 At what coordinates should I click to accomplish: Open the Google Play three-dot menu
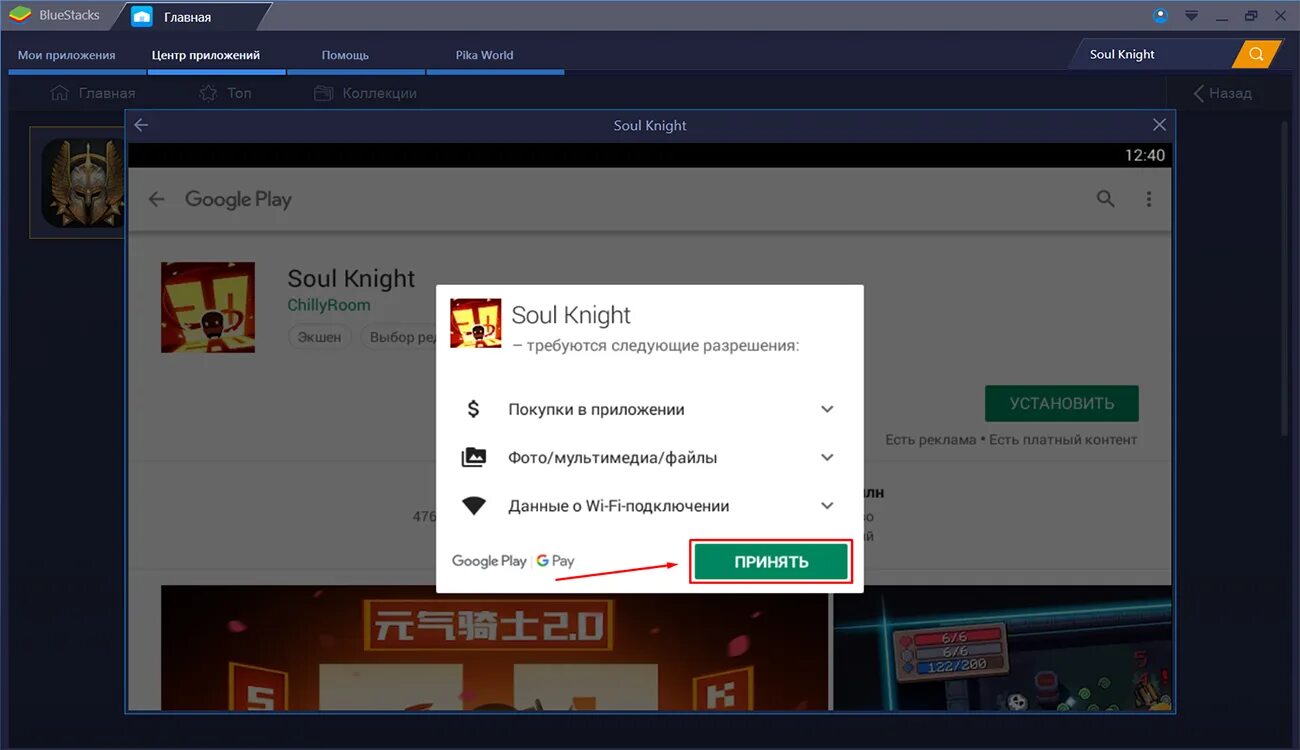click(x=1149, y=199)
